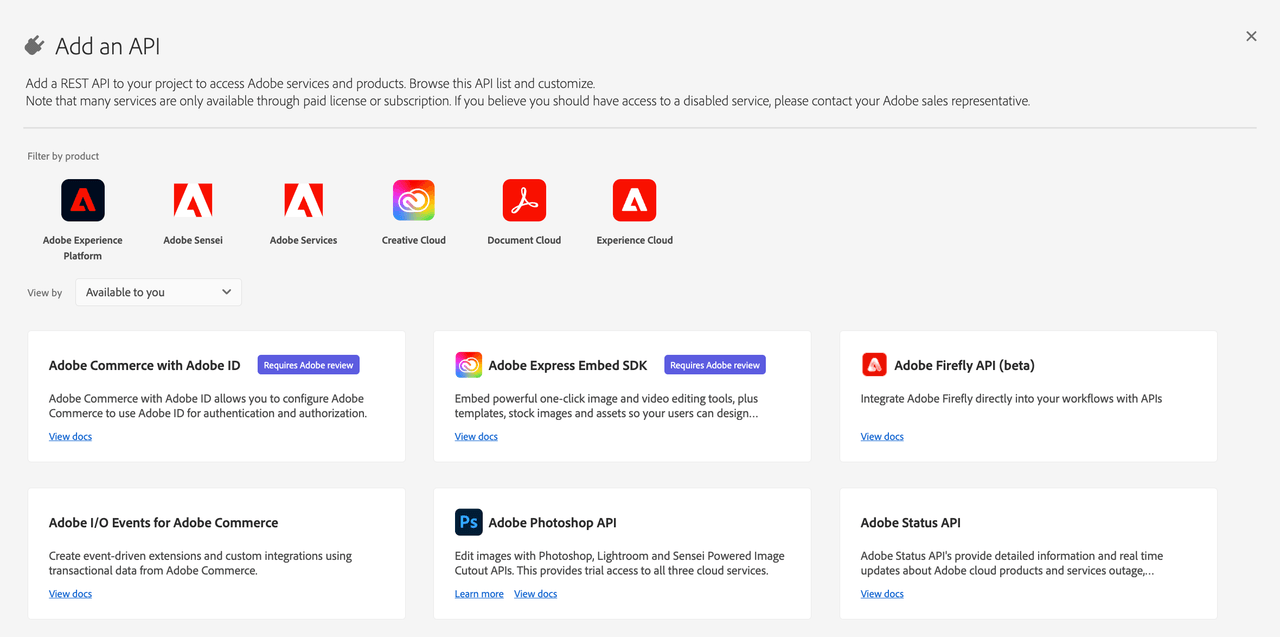Filter APIs by Creative Cloud

[x=414, y=201]
